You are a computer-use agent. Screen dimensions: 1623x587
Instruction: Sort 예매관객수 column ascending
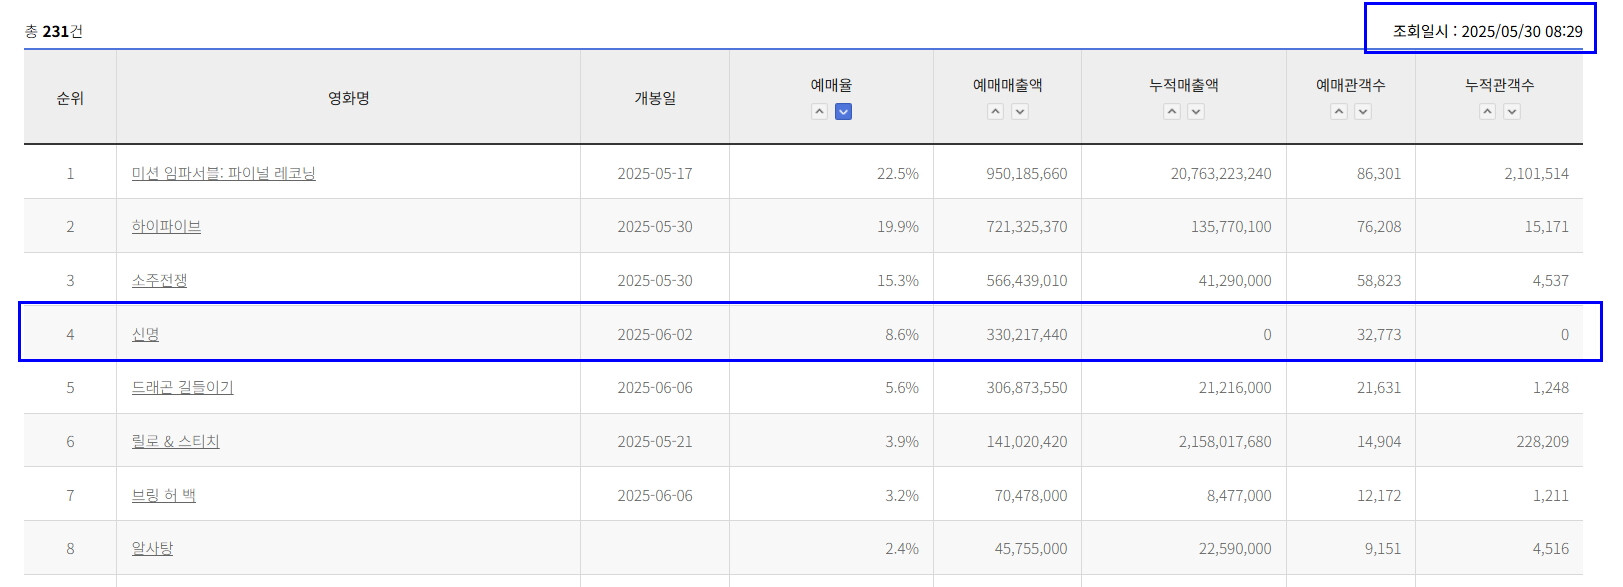(1339, 112)
